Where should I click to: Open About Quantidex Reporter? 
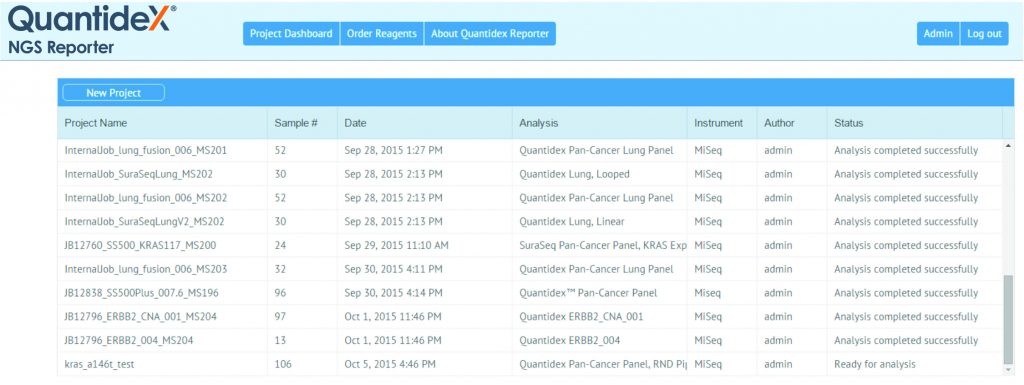click(x=490, y=34)
